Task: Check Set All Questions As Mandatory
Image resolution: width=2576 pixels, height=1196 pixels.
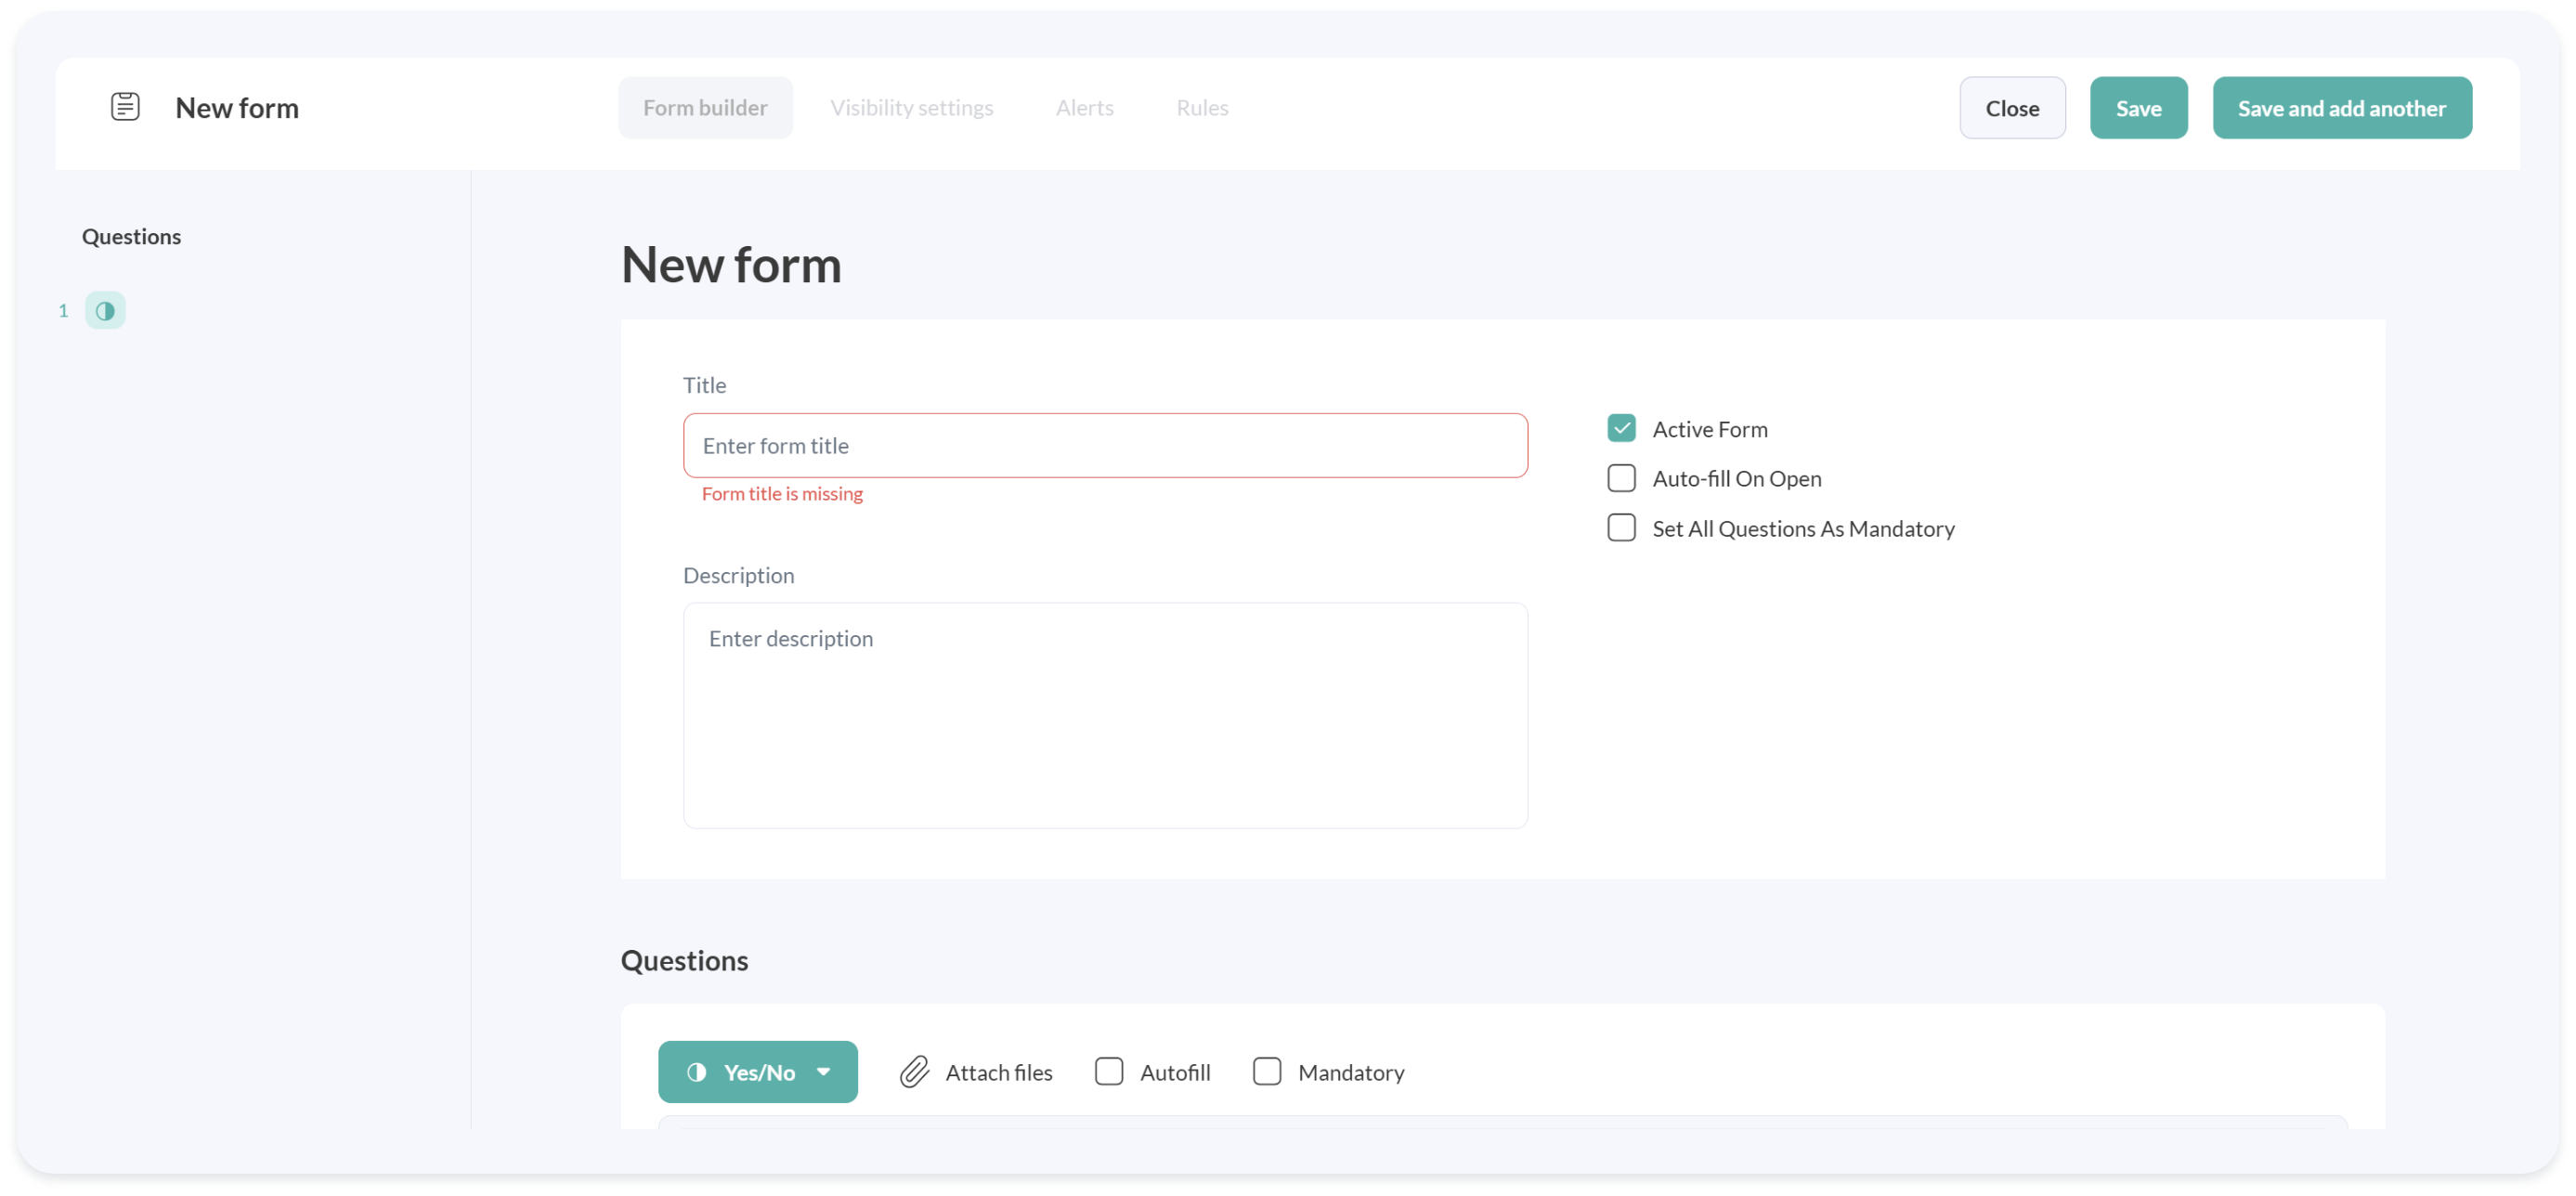Action: click(x=1621, y=528)
